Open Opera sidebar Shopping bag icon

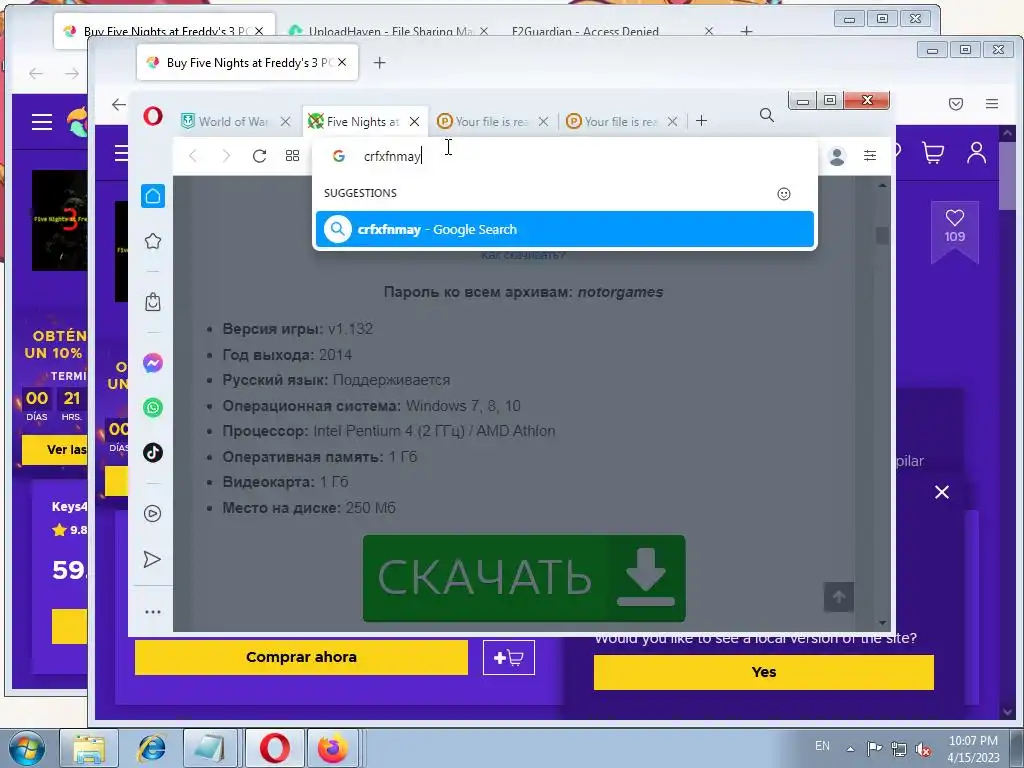point(153,302)
